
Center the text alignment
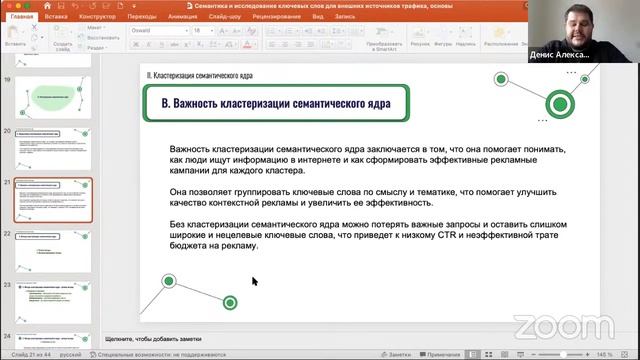click(x=285, y=44)
